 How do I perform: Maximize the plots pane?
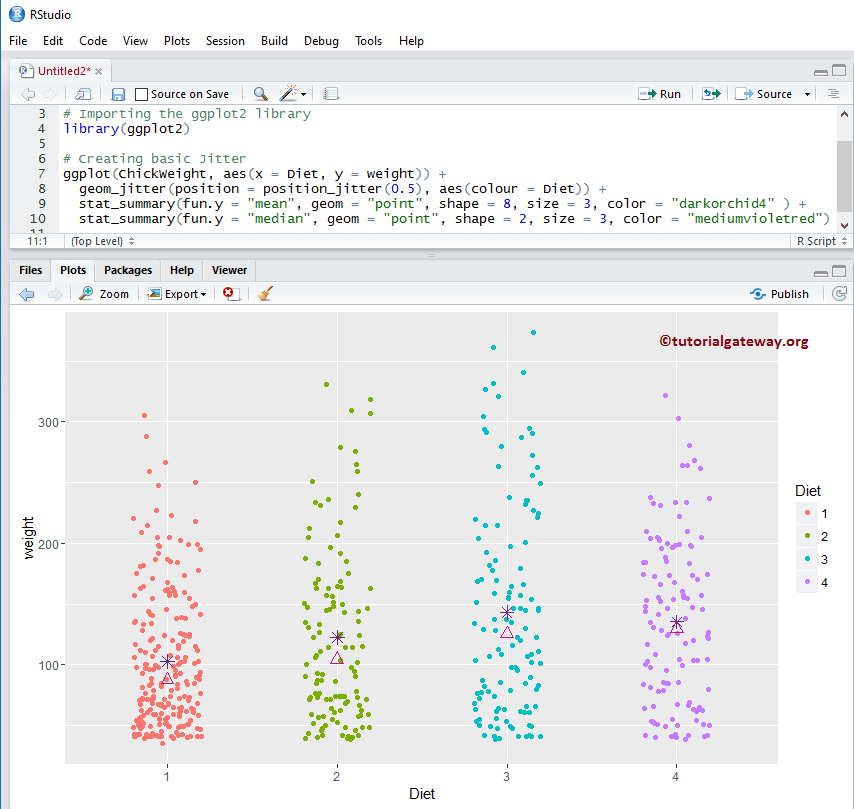[x=839, y=271]
